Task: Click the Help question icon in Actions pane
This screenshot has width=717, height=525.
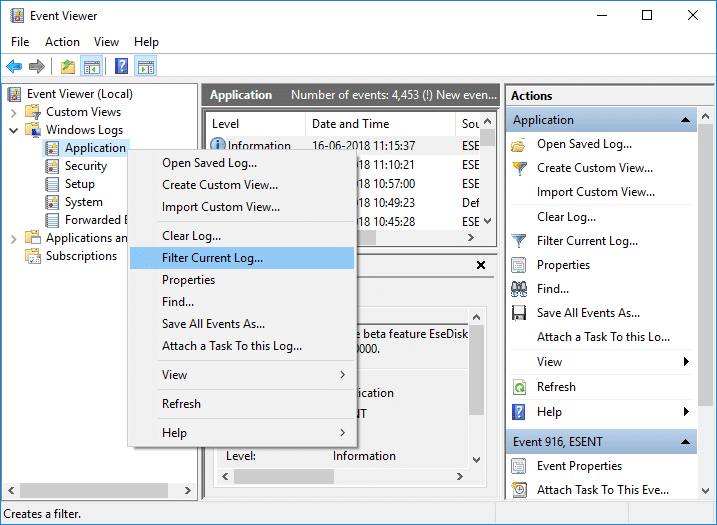Action: point(519,412)
